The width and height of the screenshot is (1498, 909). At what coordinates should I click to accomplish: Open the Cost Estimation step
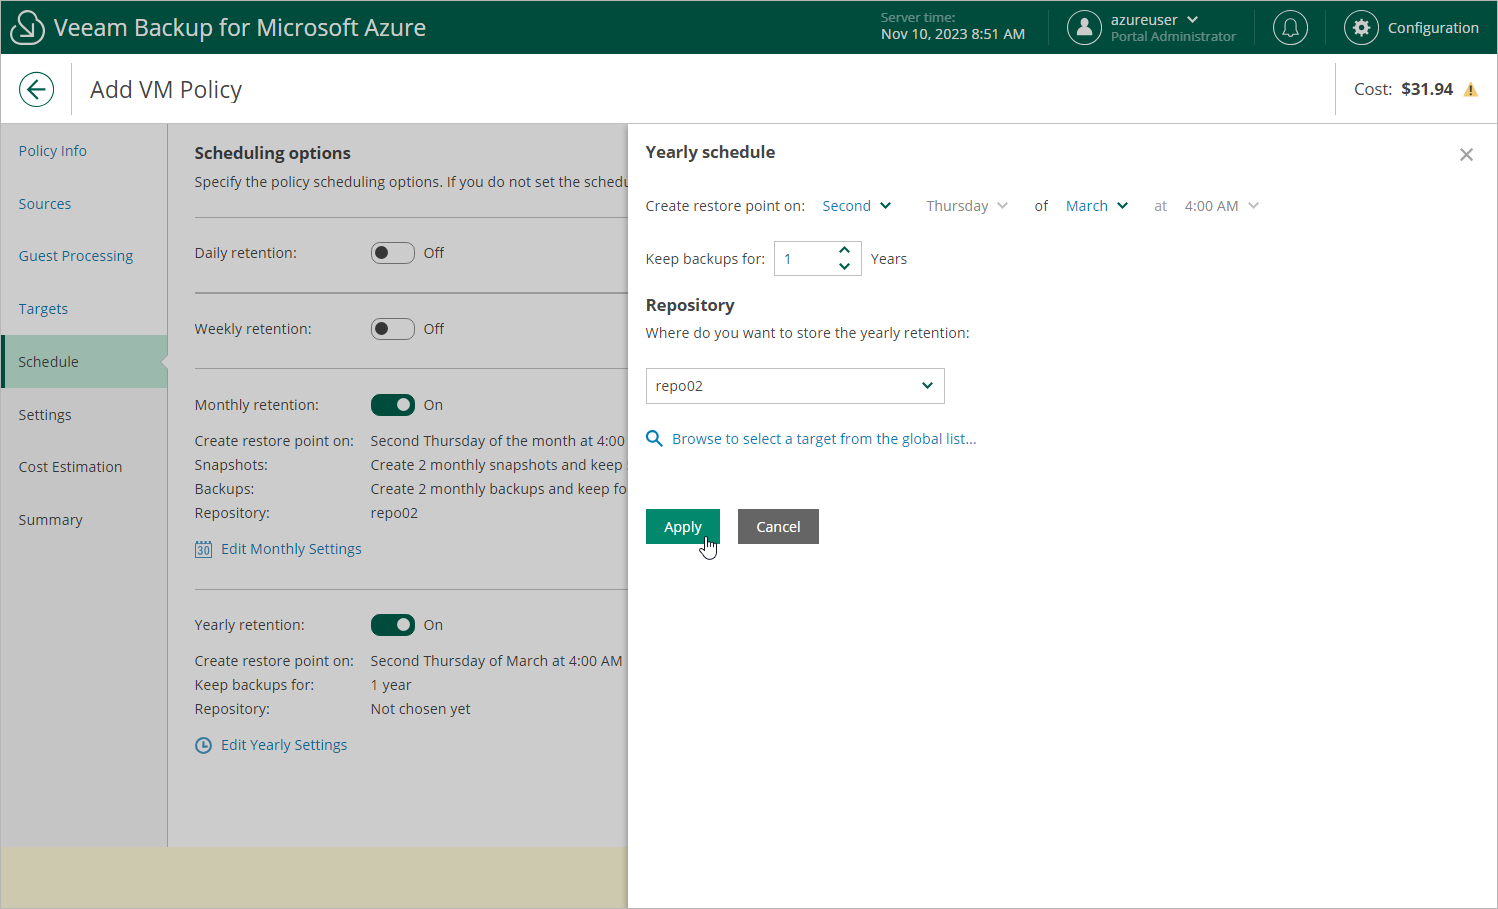tap(70, 467)
